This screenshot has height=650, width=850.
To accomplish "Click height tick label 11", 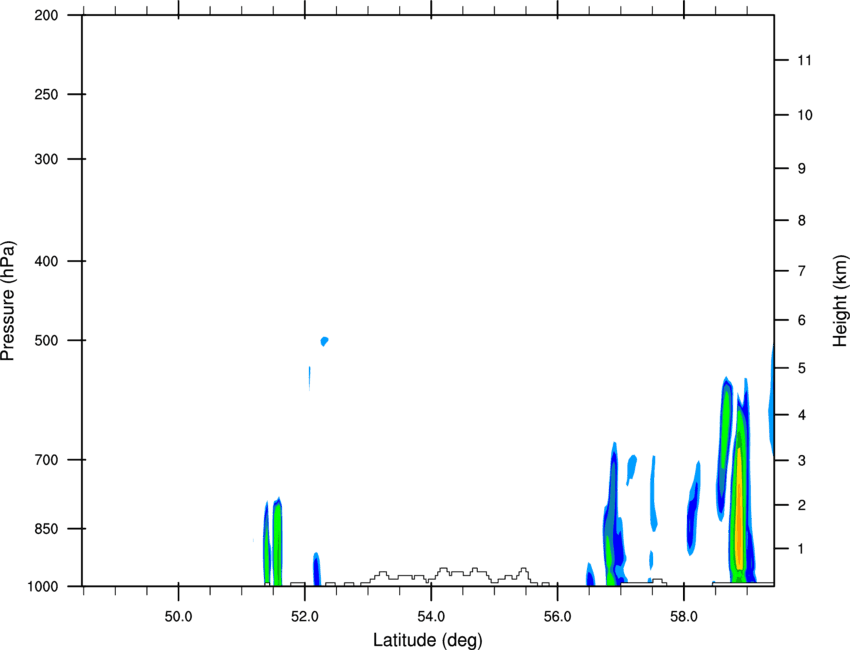I will (804, 60).
